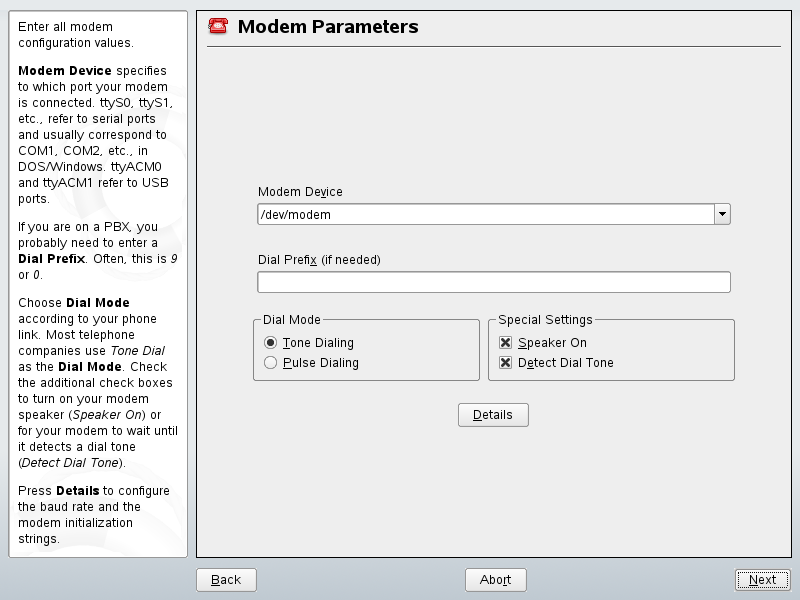Image resolution: width=800 pixels, height=600 pixels.
Task: Expand the Modem Device dropdown arrow
Action: click(722, 214)
